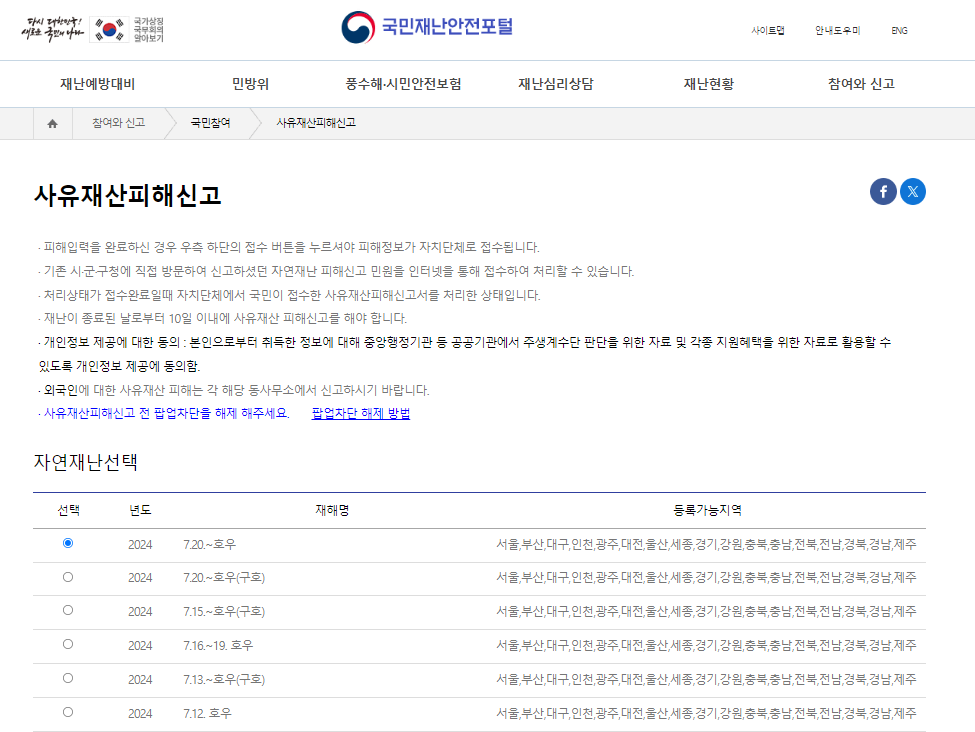975x732 pixels.
Task: Select the 7.12. 호우 radio button
Action: 68,712
